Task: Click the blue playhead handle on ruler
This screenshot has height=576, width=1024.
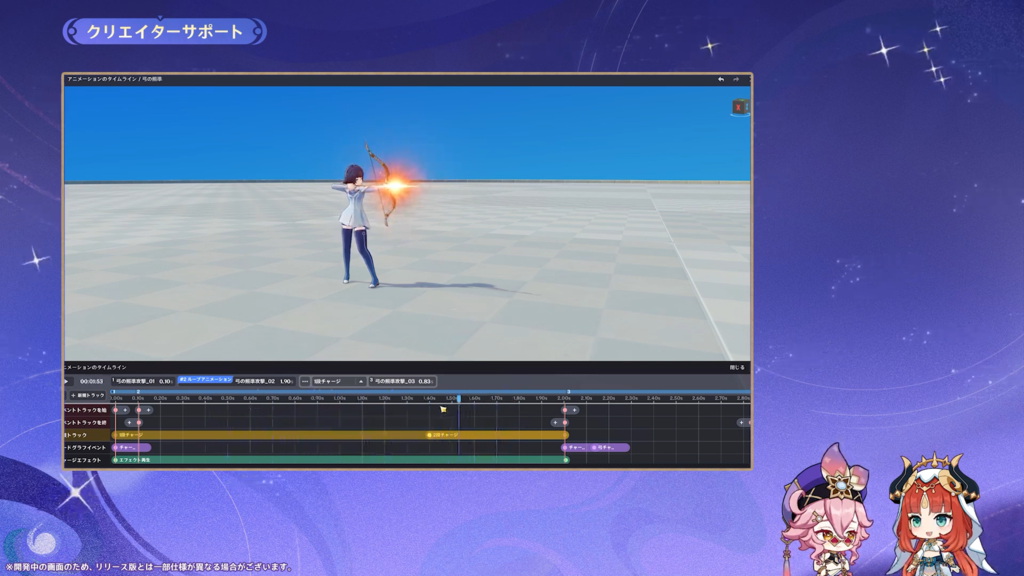Action: [459, 398]
